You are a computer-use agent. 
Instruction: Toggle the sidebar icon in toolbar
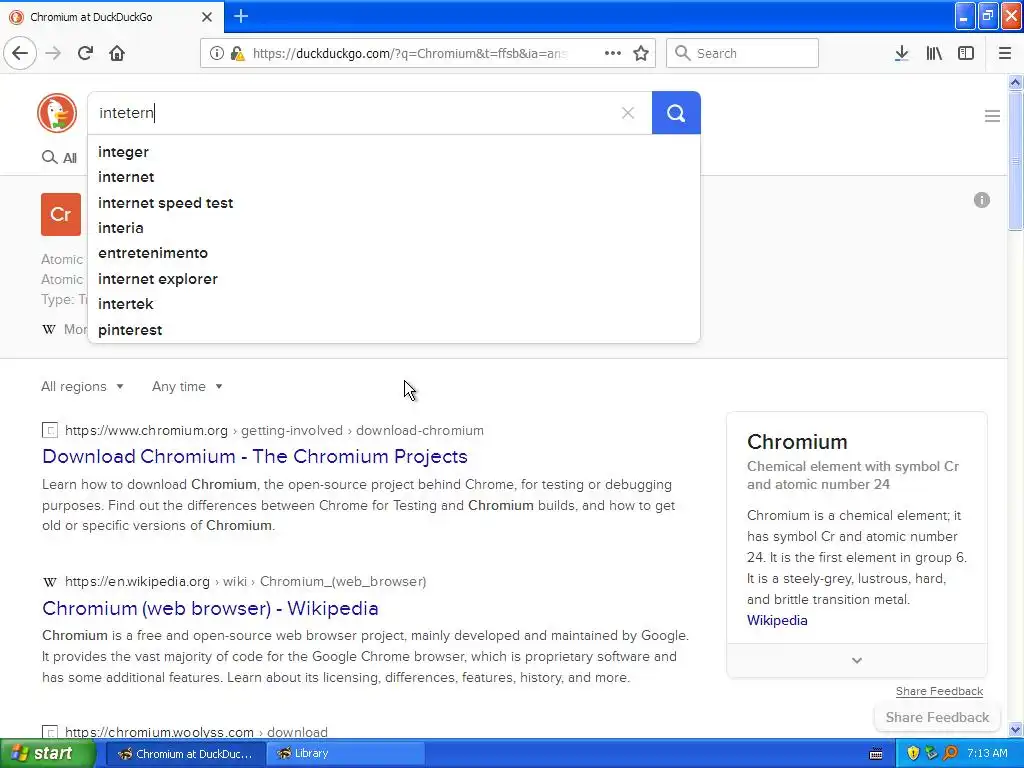[x=966, y=53]
